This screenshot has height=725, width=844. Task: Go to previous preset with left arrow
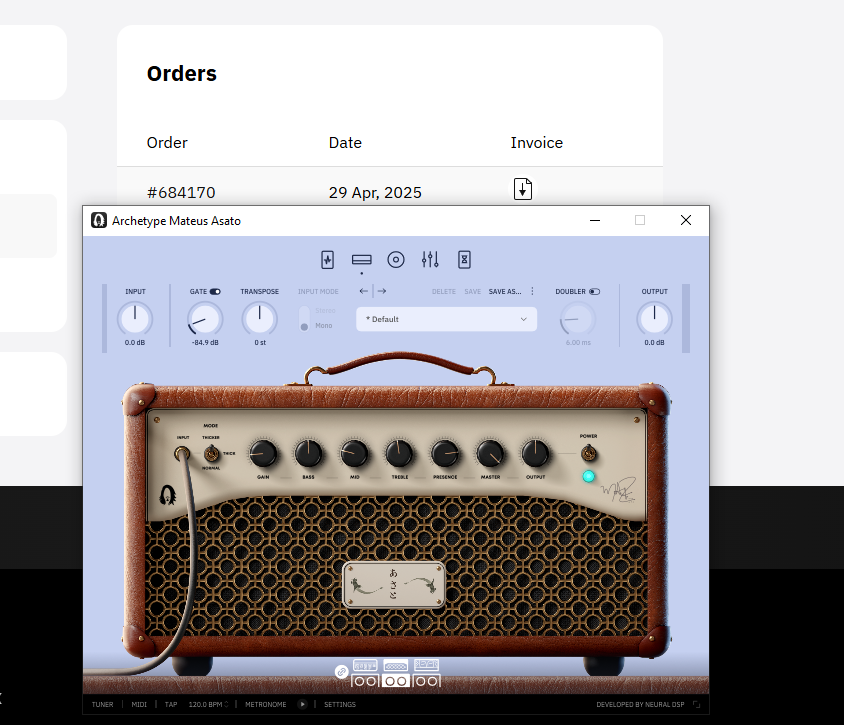point(364,291)
